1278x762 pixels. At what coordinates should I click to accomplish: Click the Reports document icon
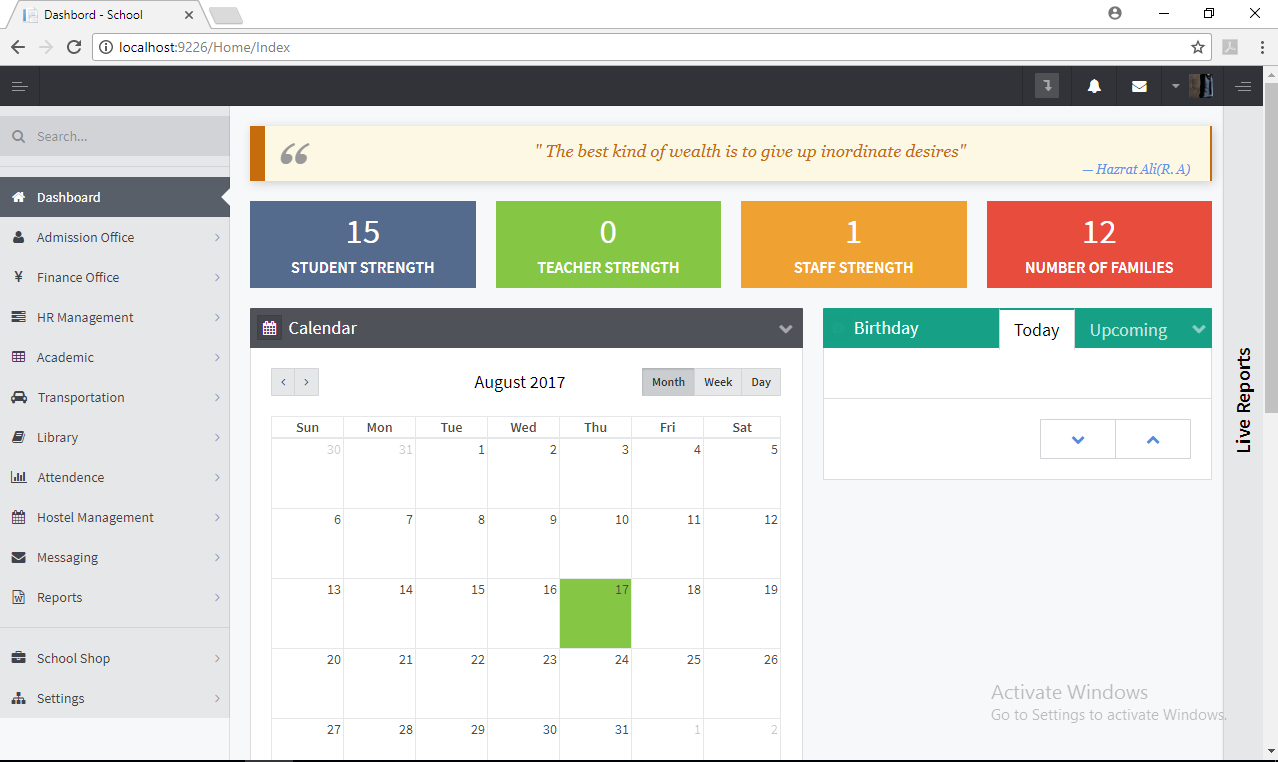(x=18, y=597)
